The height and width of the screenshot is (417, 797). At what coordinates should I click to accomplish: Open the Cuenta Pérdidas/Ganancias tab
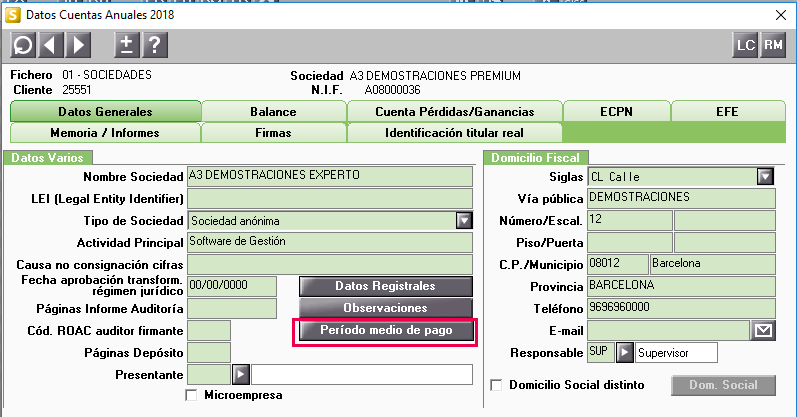pos(454,111)
